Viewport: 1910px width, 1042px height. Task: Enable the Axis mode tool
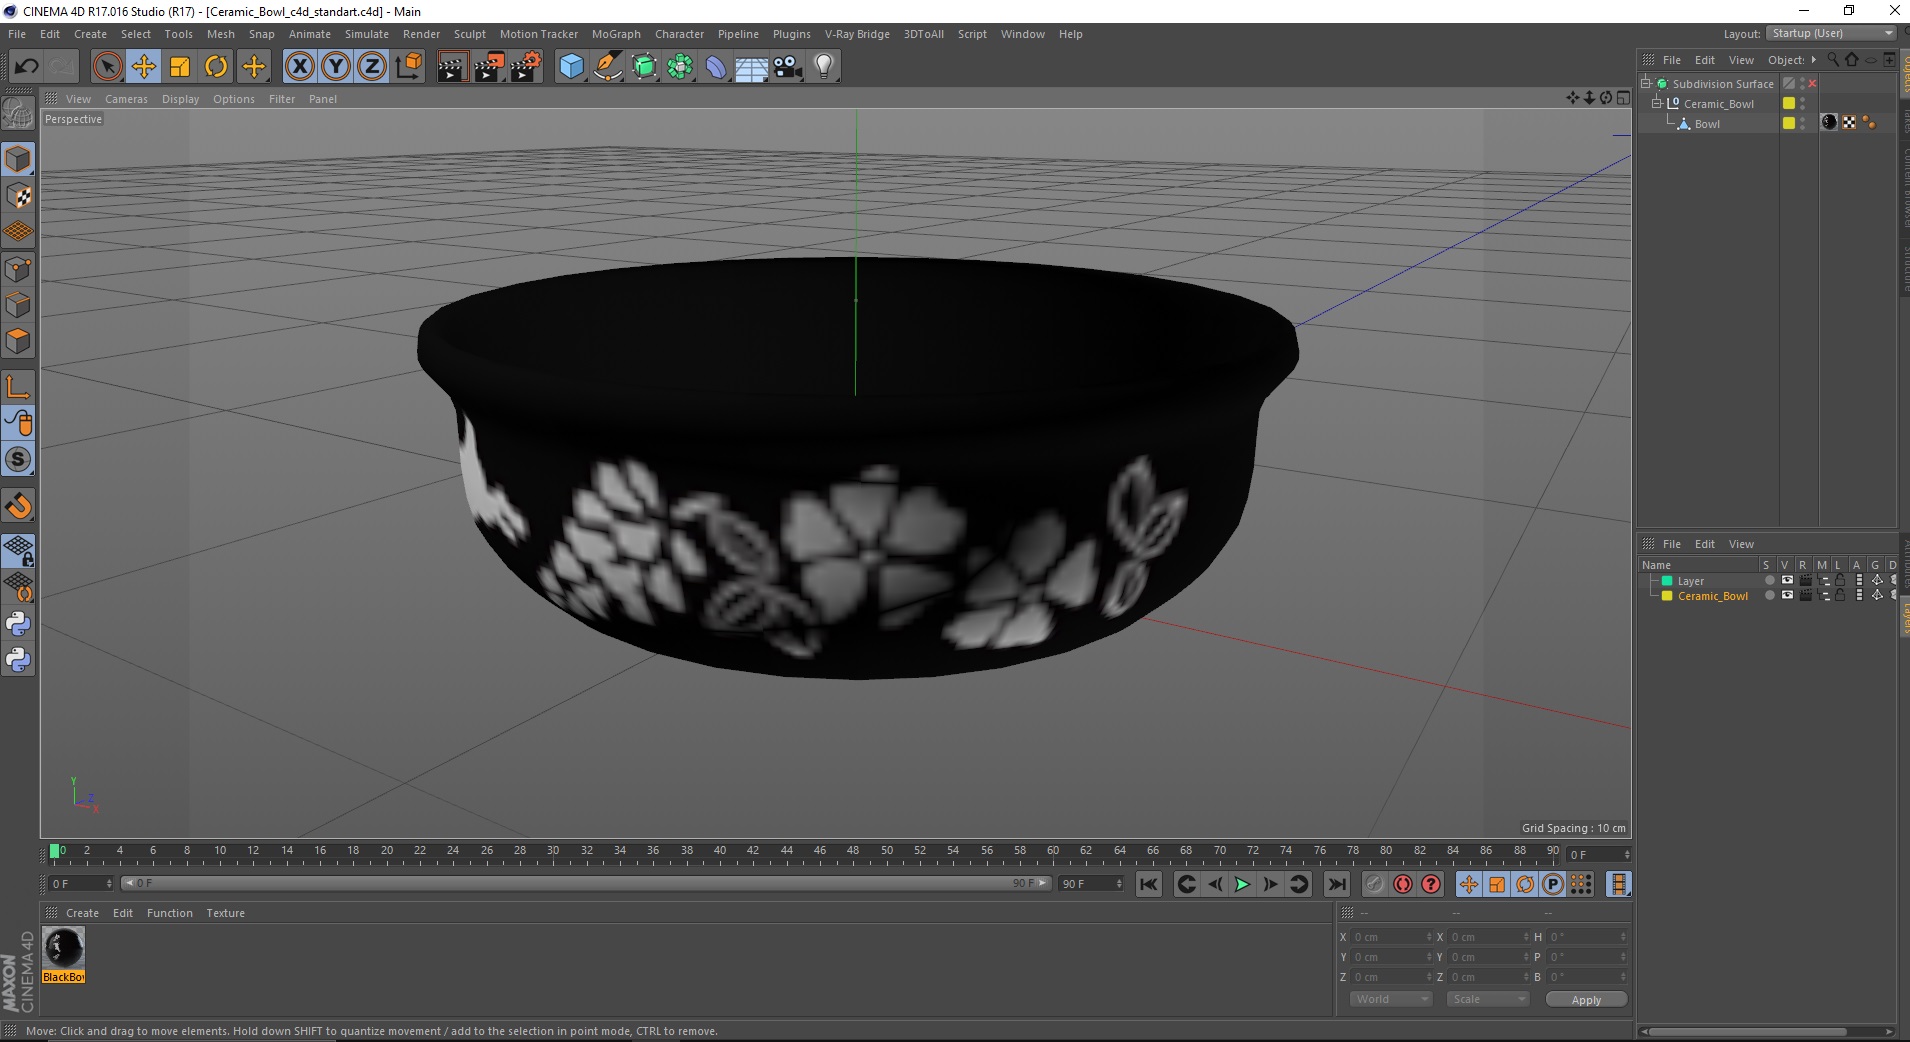(18, 387)
